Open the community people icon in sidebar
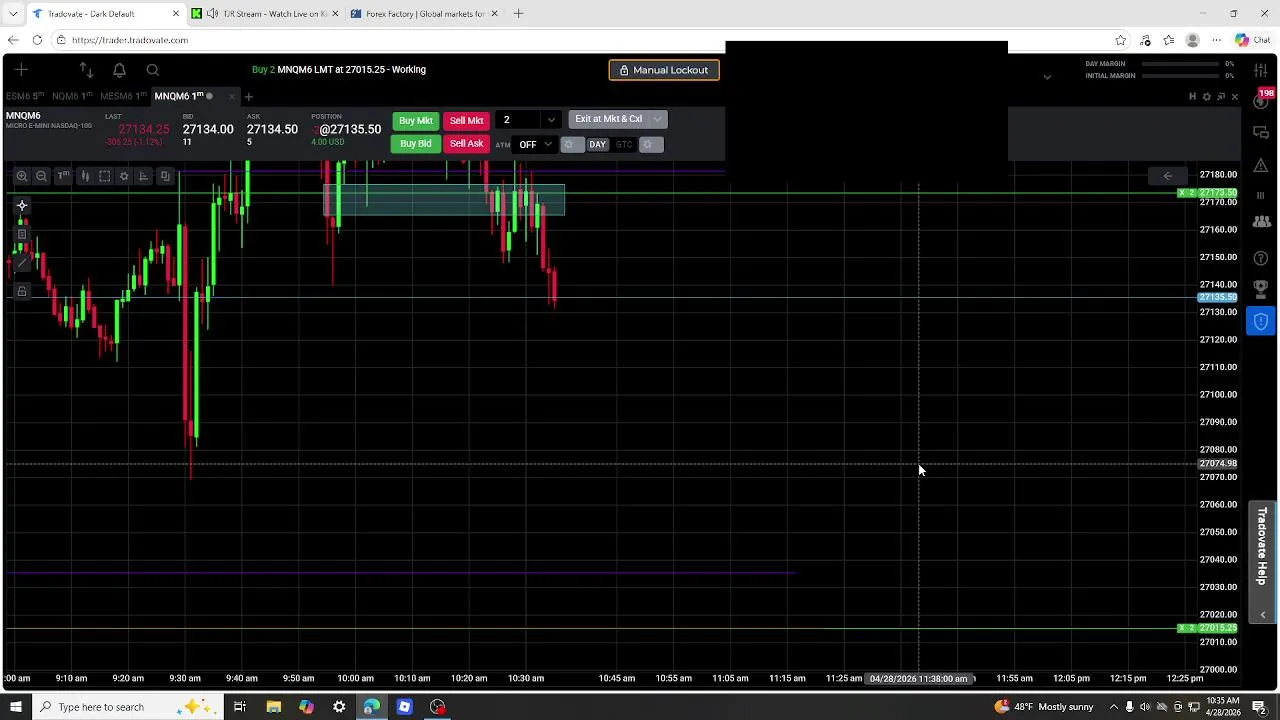Screen dimensions: 1280x720 coord(1261,222)
